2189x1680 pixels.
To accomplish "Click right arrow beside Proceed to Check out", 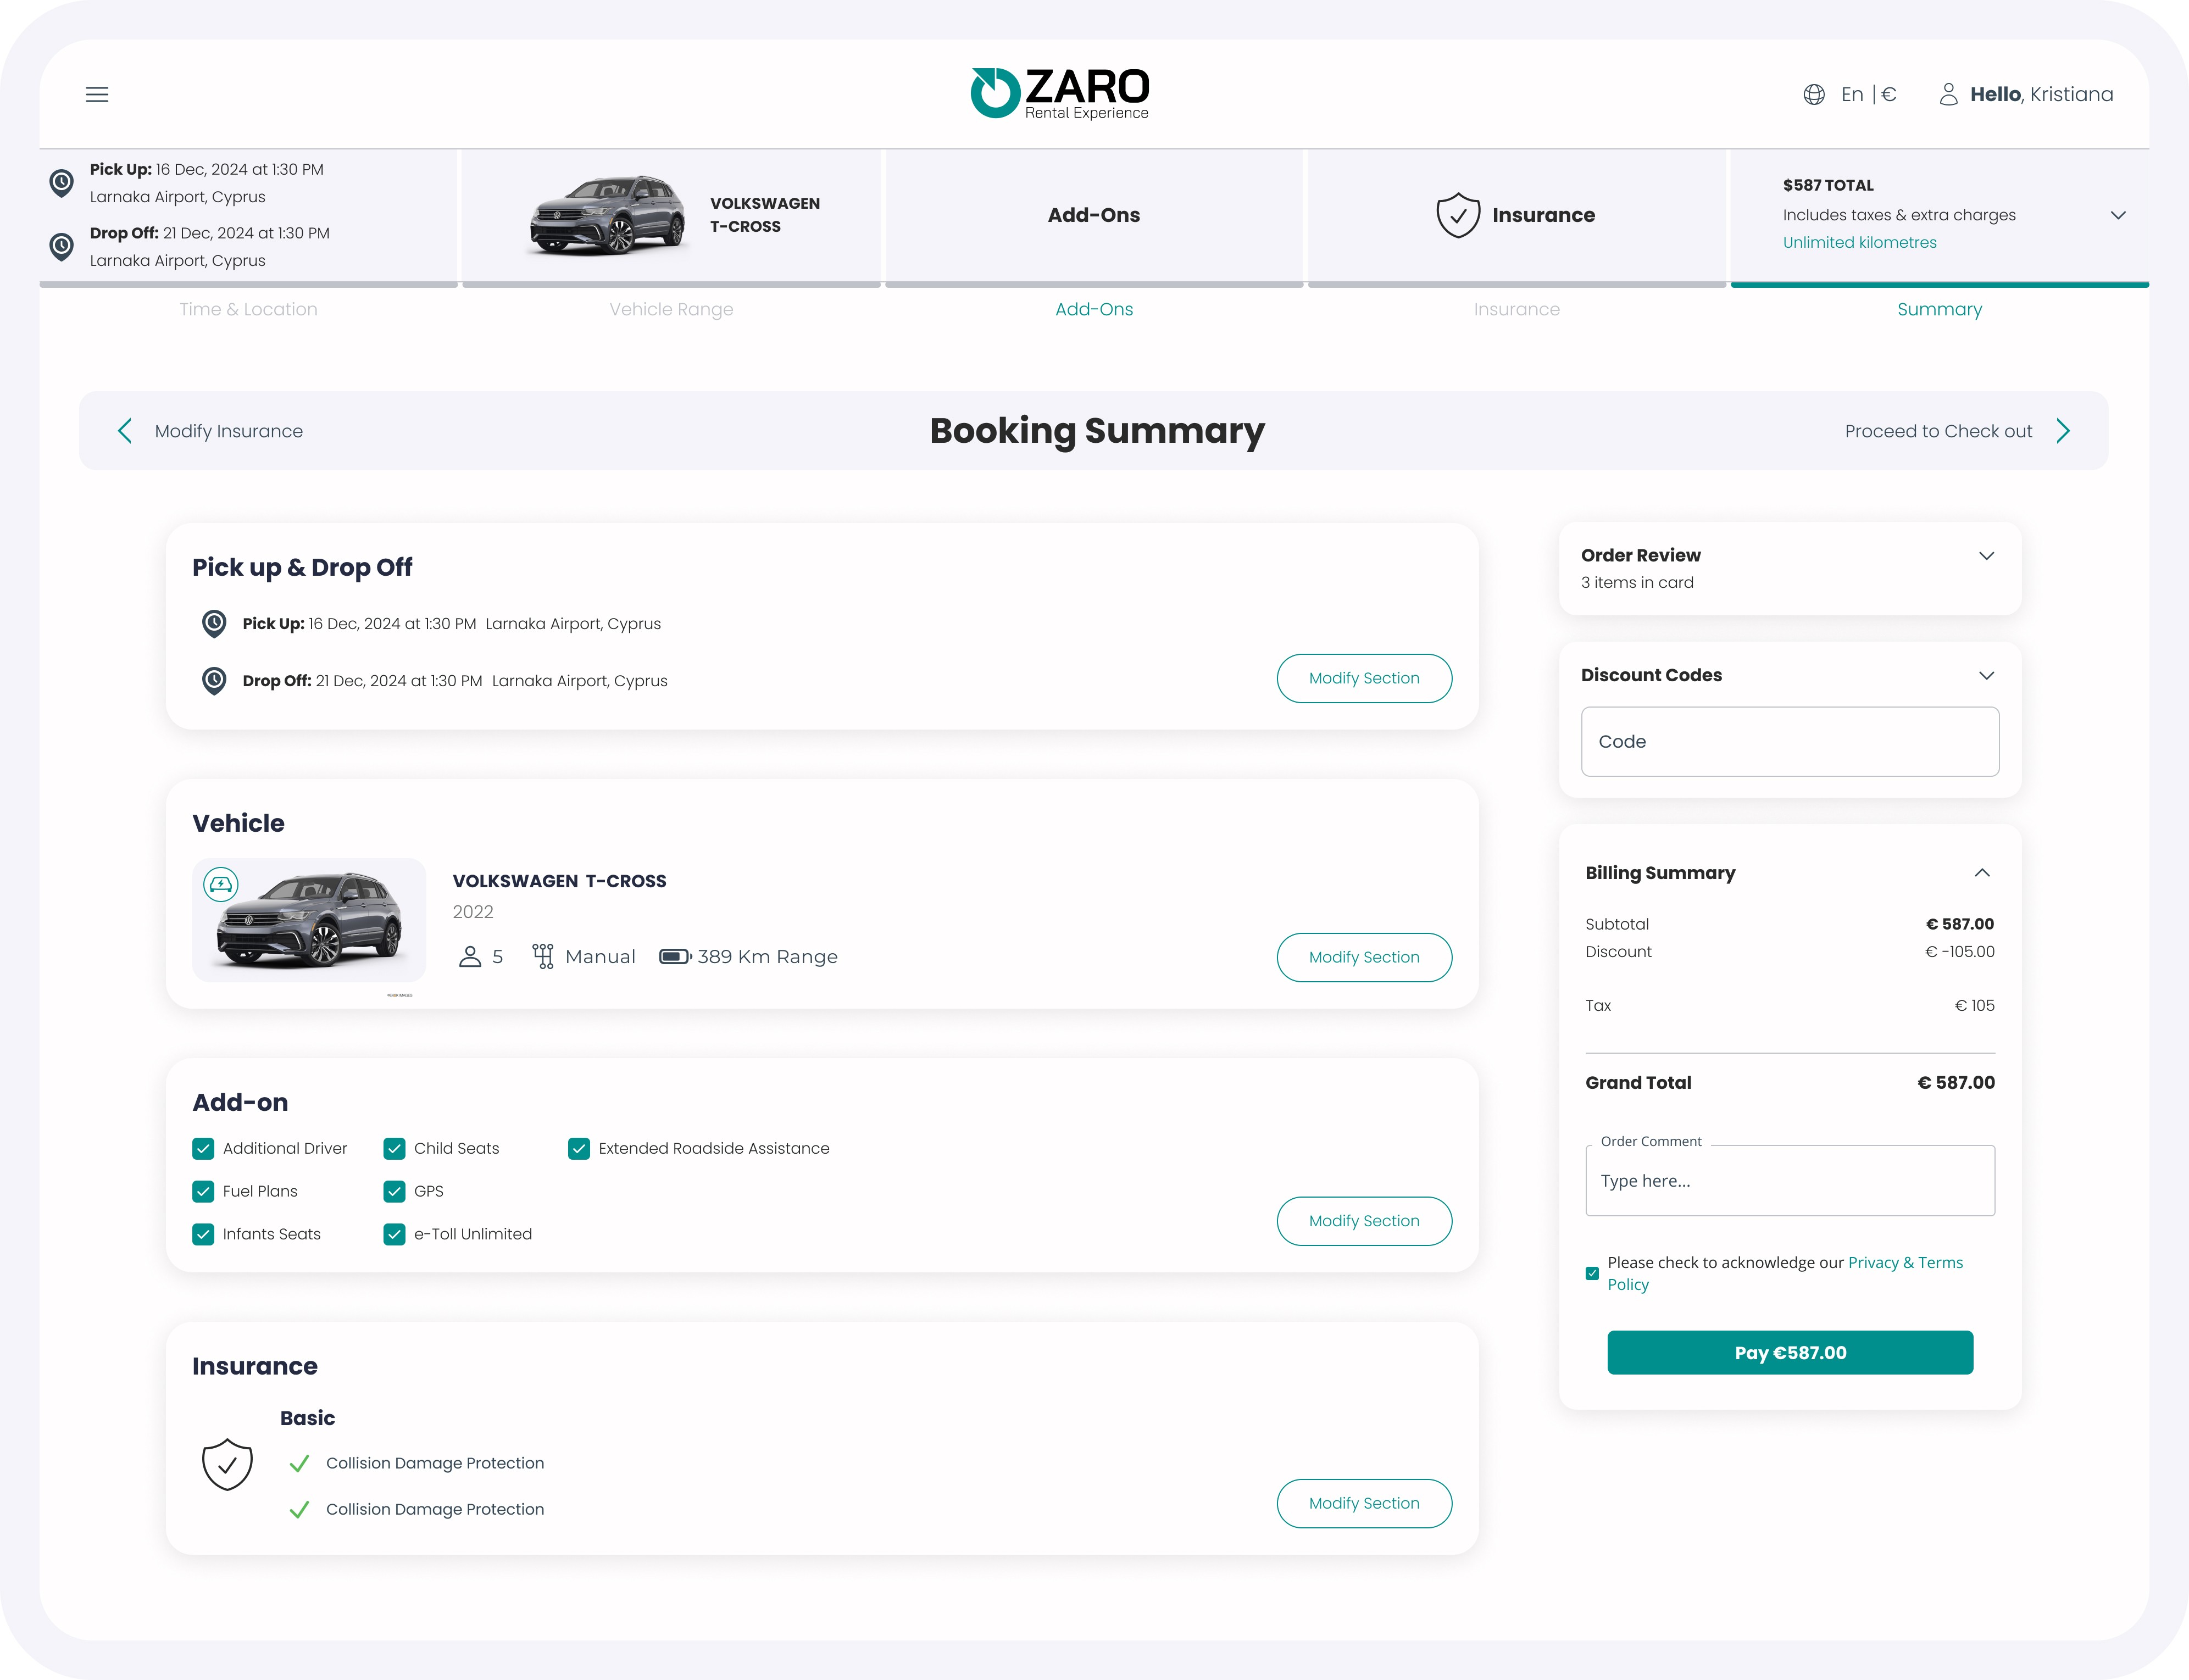I will (2063, 431).
